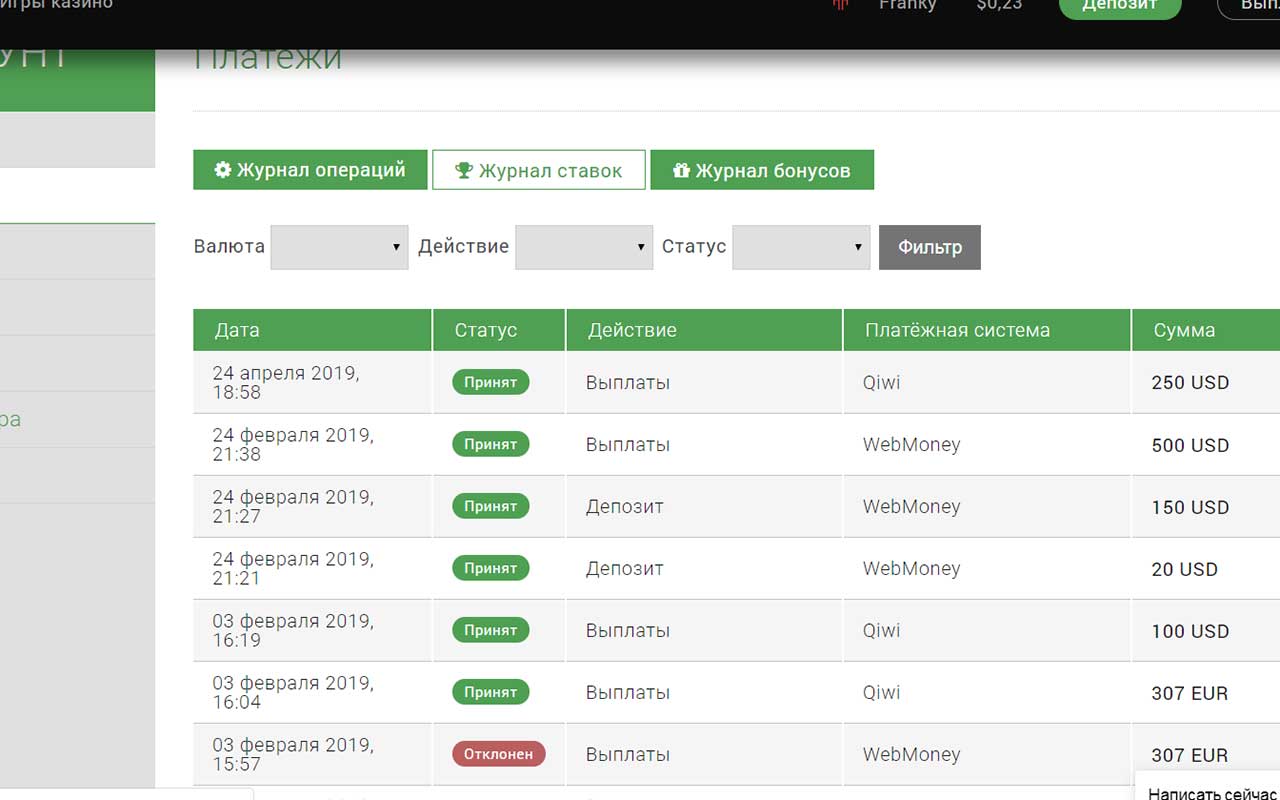Screen dimensions: 1280x800
Task: Click Депозит in the 20 USD row
Action: (625, 569)
